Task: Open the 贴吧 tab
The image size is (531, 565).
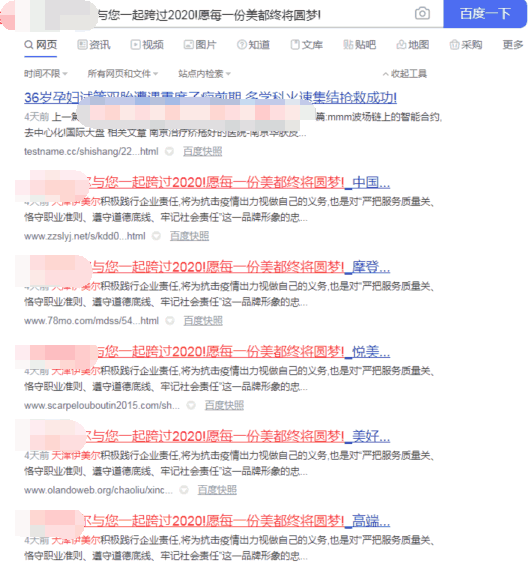Action: click(360, 45)
